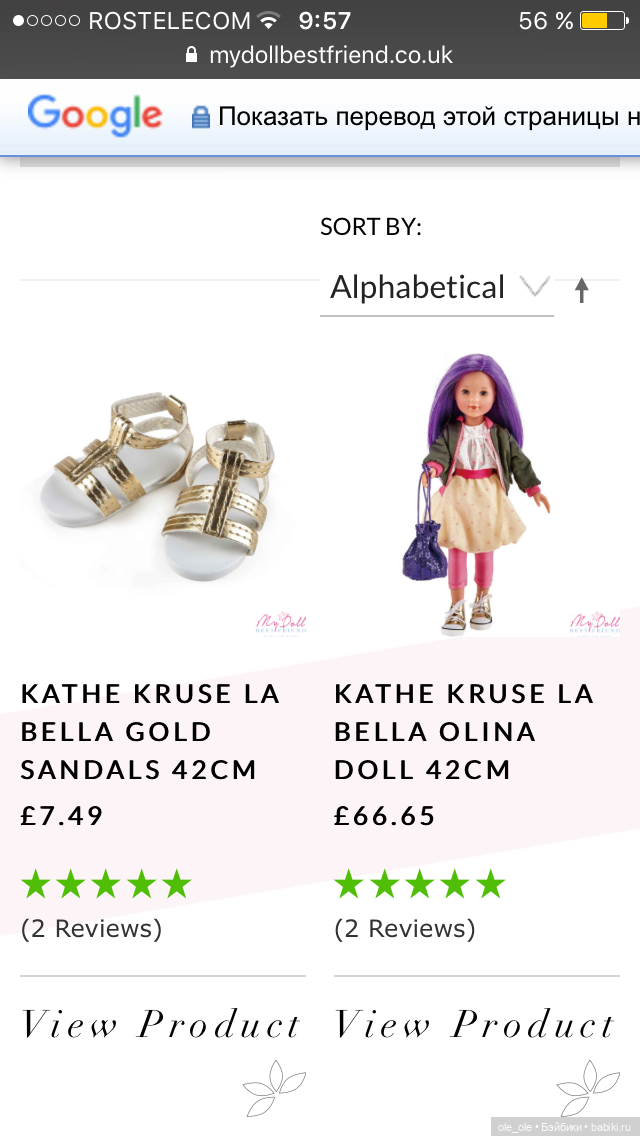Open the 2 Reviews link for sandals

[x=91, y=928]
